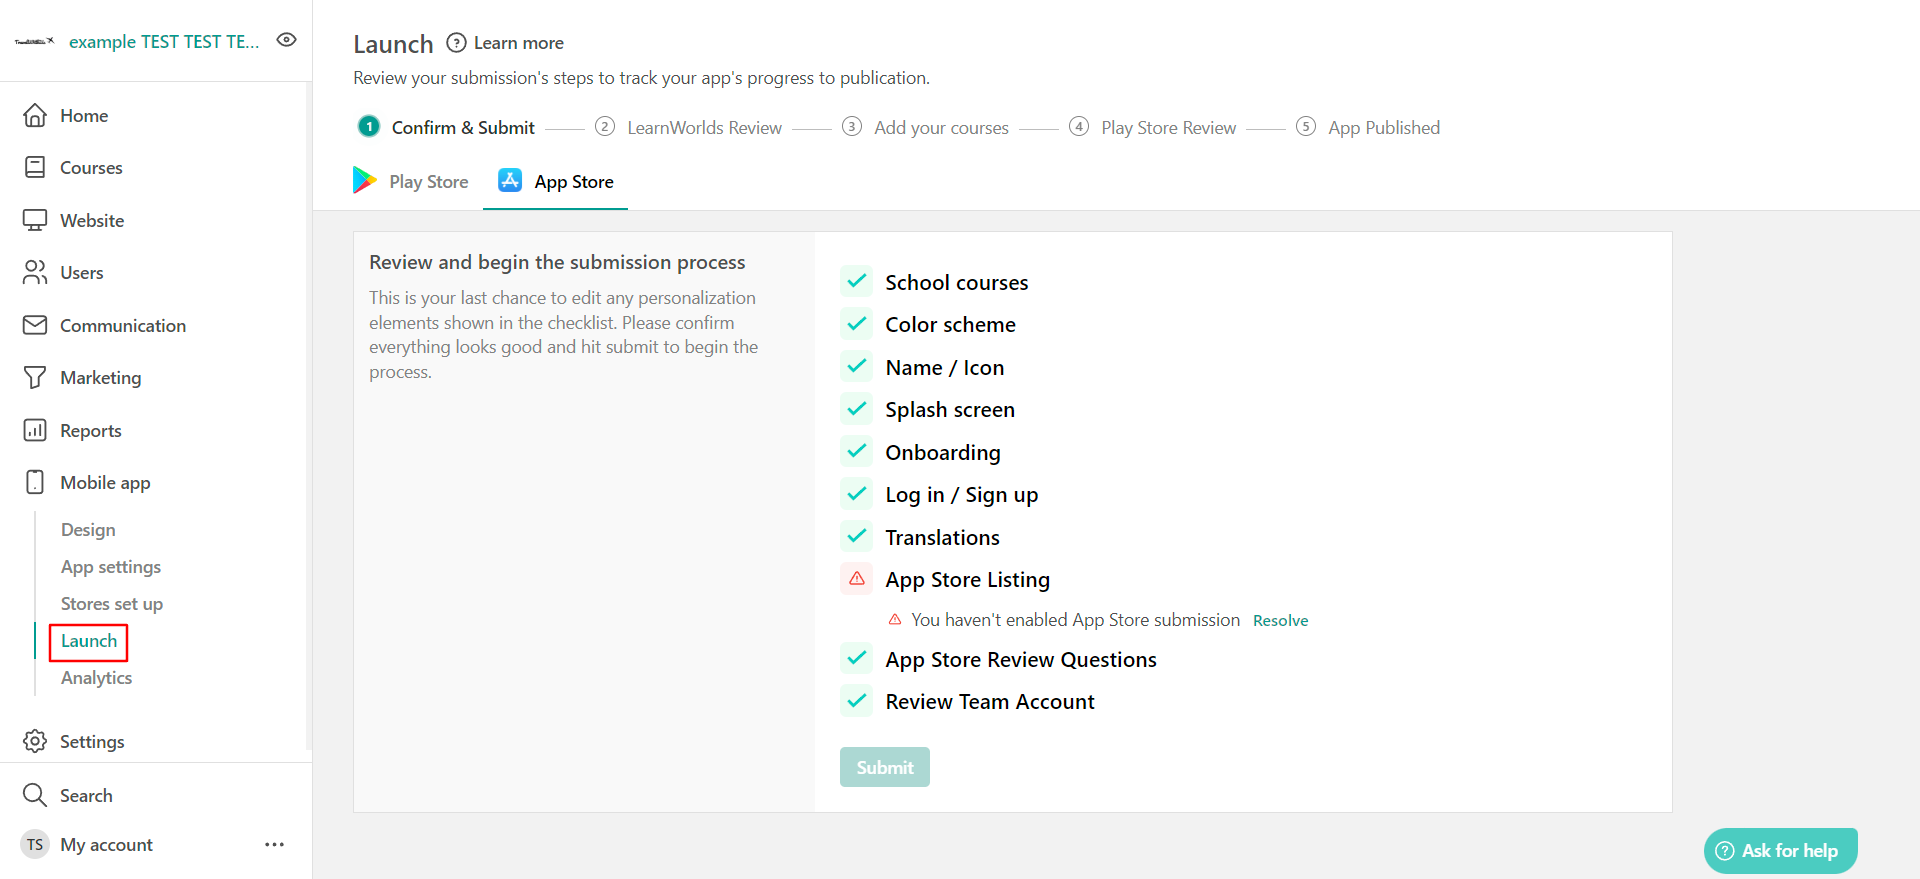Screen dimensions: 1920x879
Task: Click the Settings gear icon
Action: click(35, 741)
